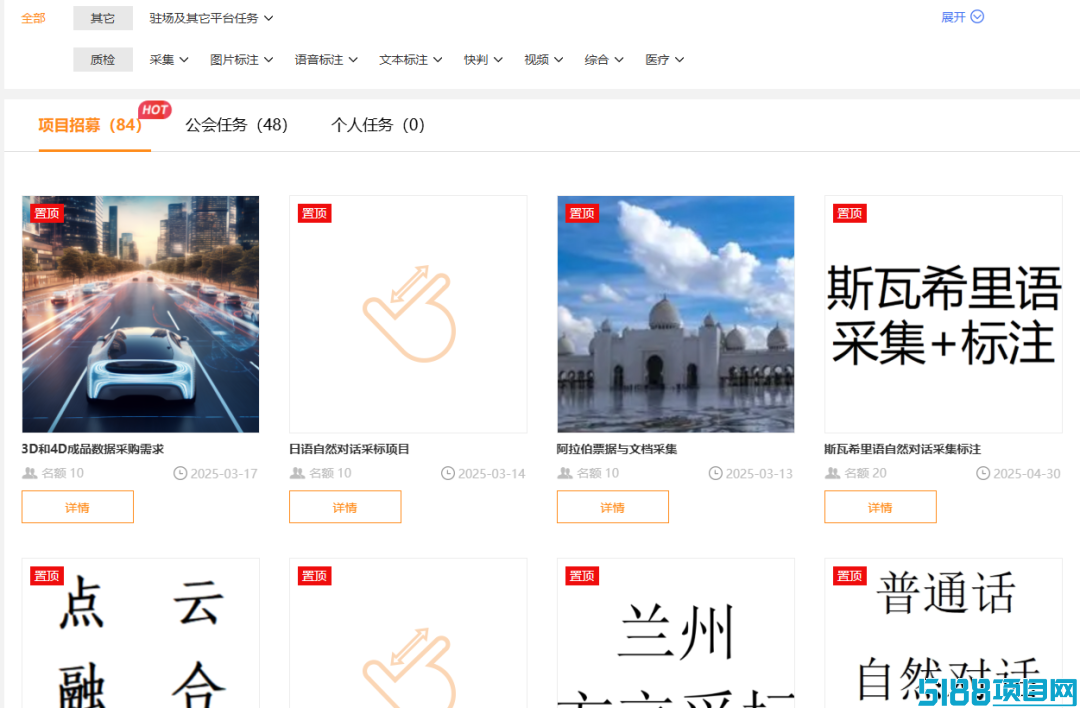This screenshot has height=708, width=1080.
Task: Open the 点云融合 thumbnail
Action: (x=141, y=633)
